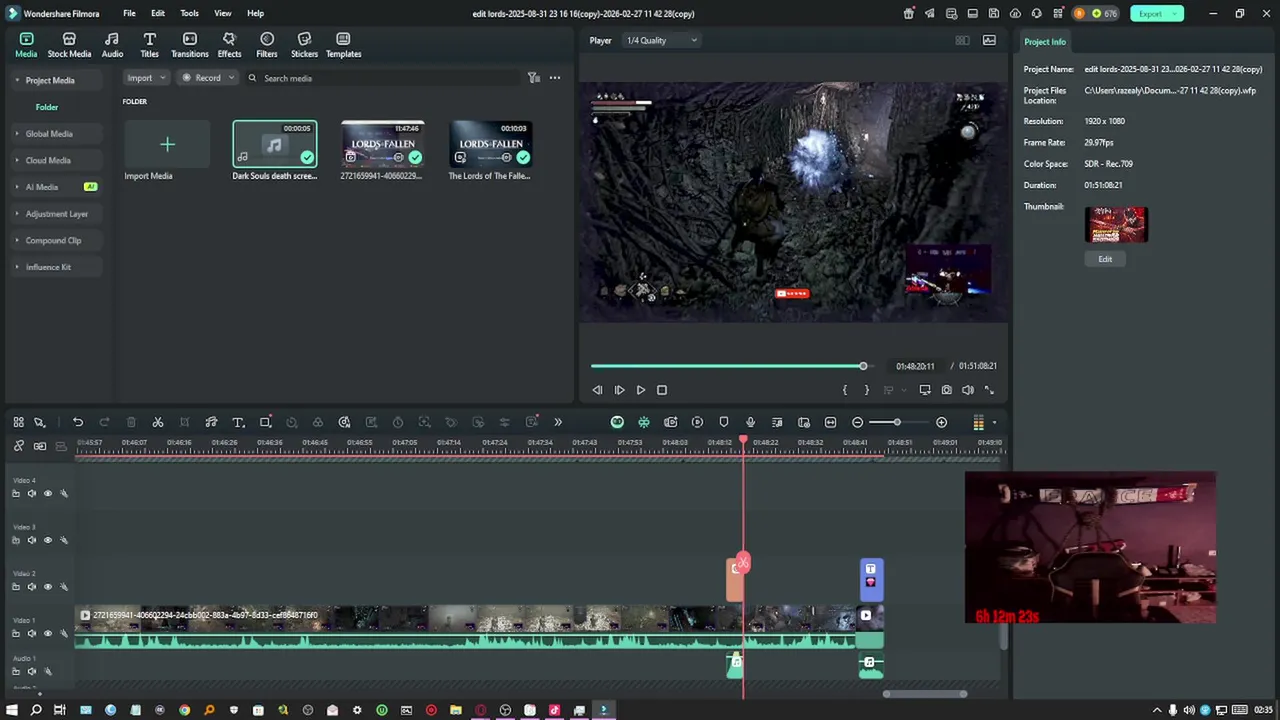This screenshot has width=1280, height=720.
Task: Click the Stop button in player
Action: coord(662,390)
